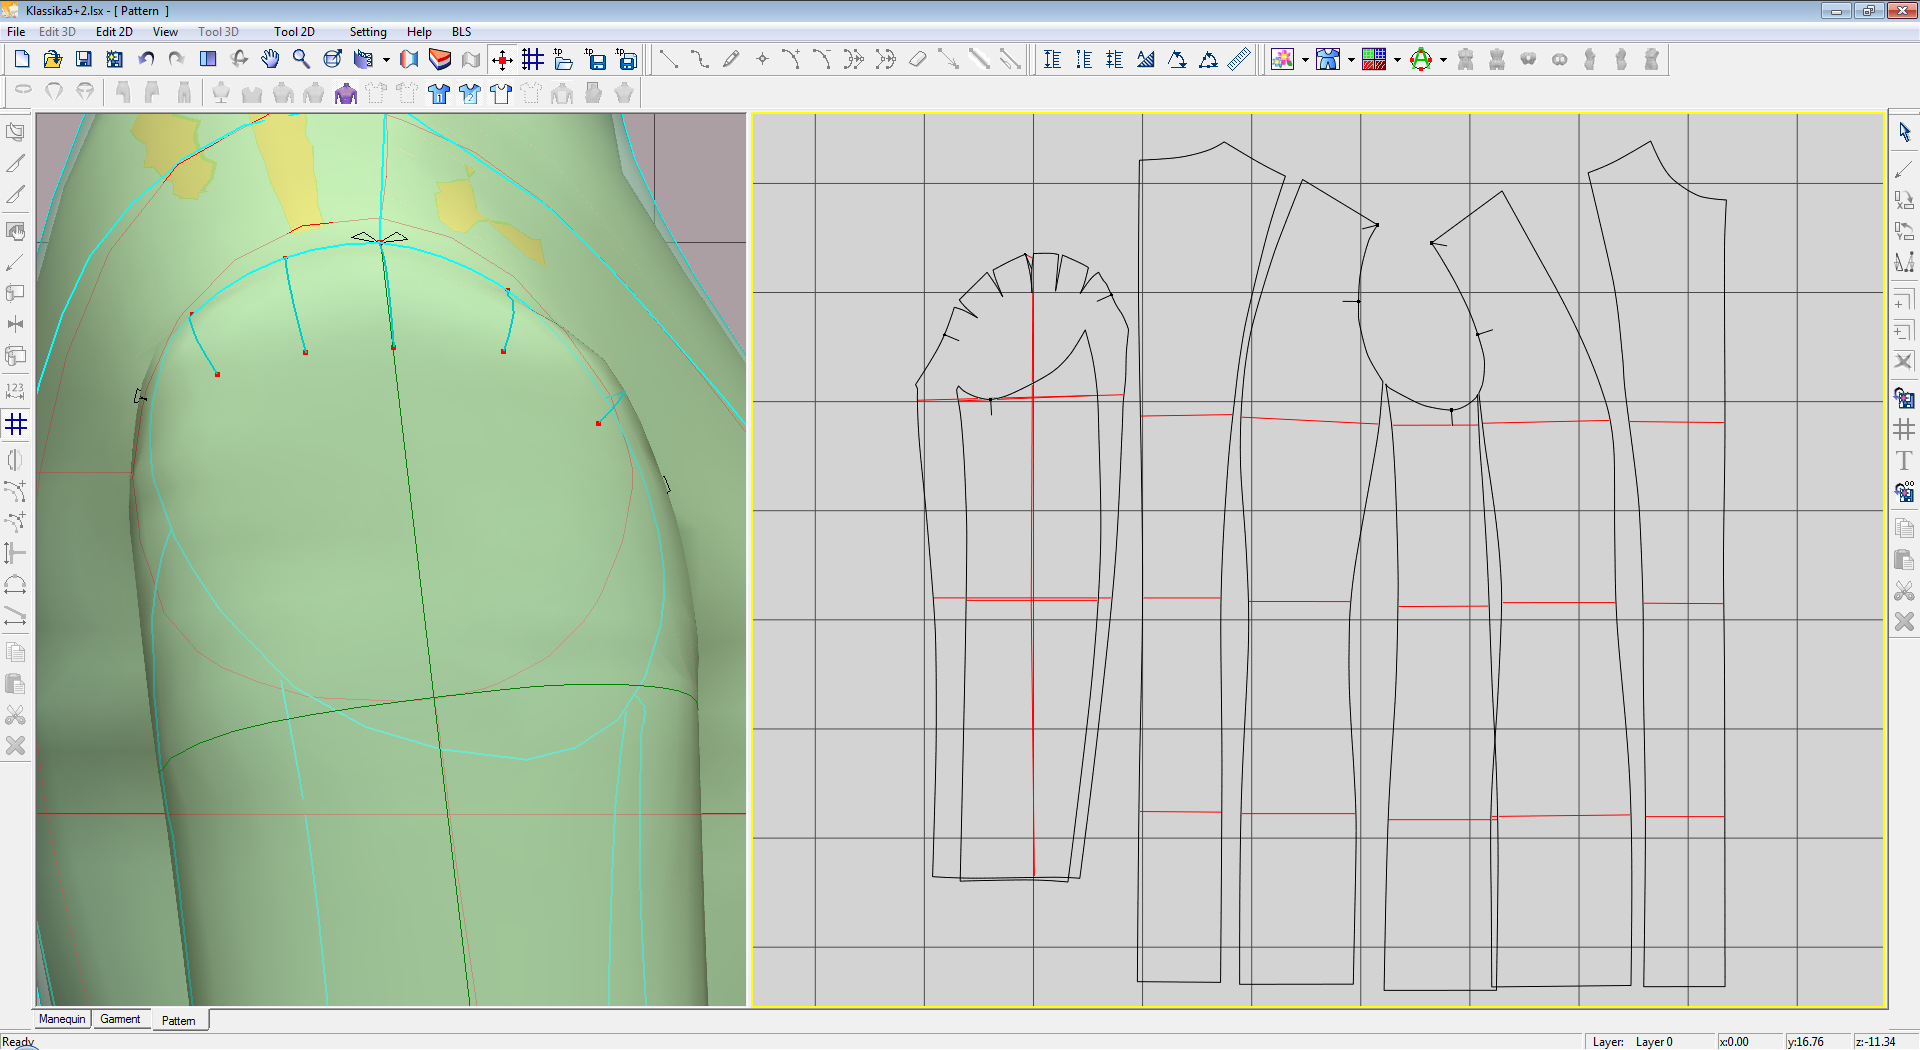Select the pencil draw tool
The width and height of the screenshot is (1920, 1050).
731,60
